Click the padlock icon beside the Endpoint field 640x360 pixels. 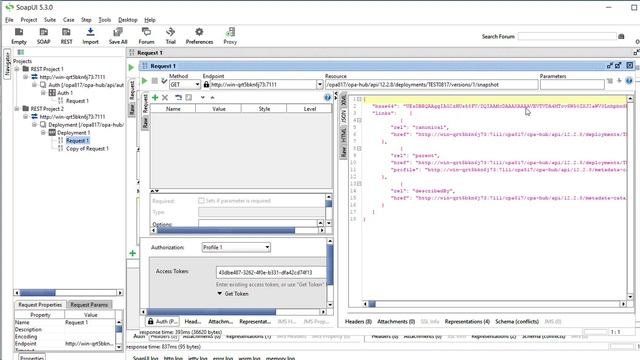tap(206, 84)
